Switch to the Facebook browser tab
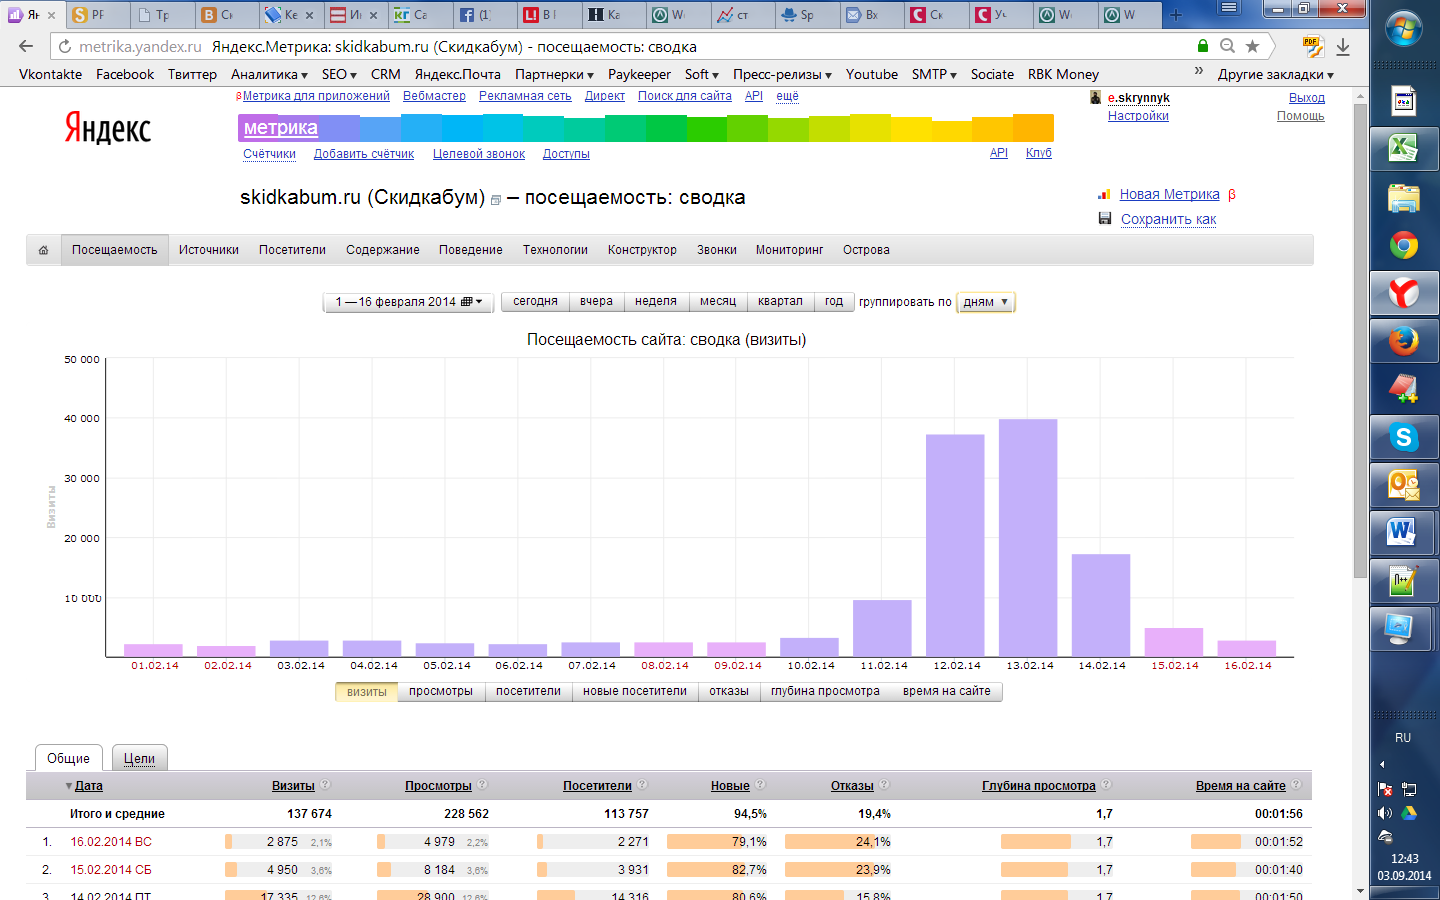The image size is (1440, 900). point(482,15)
